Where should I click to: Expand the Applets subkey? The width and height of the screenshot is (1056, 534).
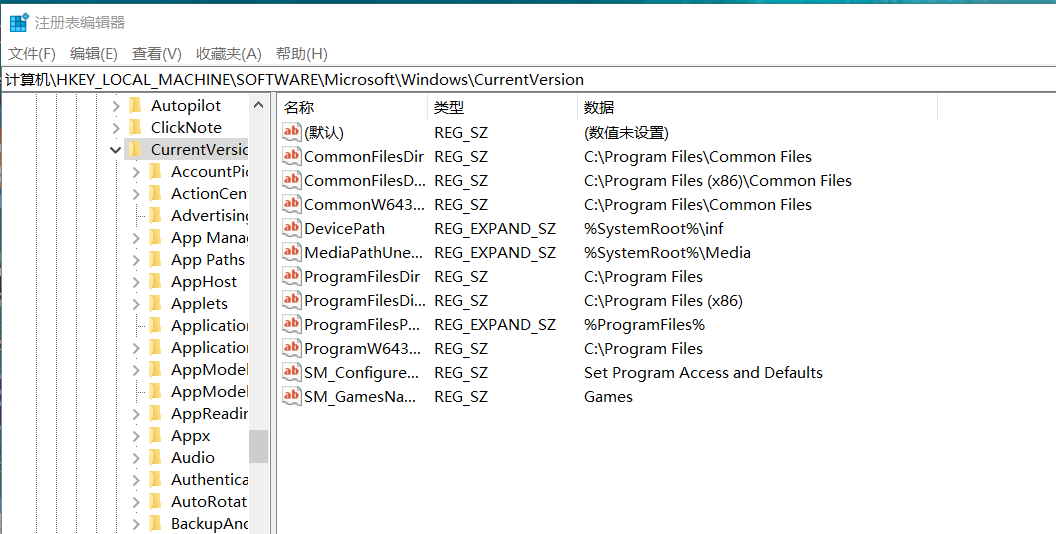click(x=136, y=304)
